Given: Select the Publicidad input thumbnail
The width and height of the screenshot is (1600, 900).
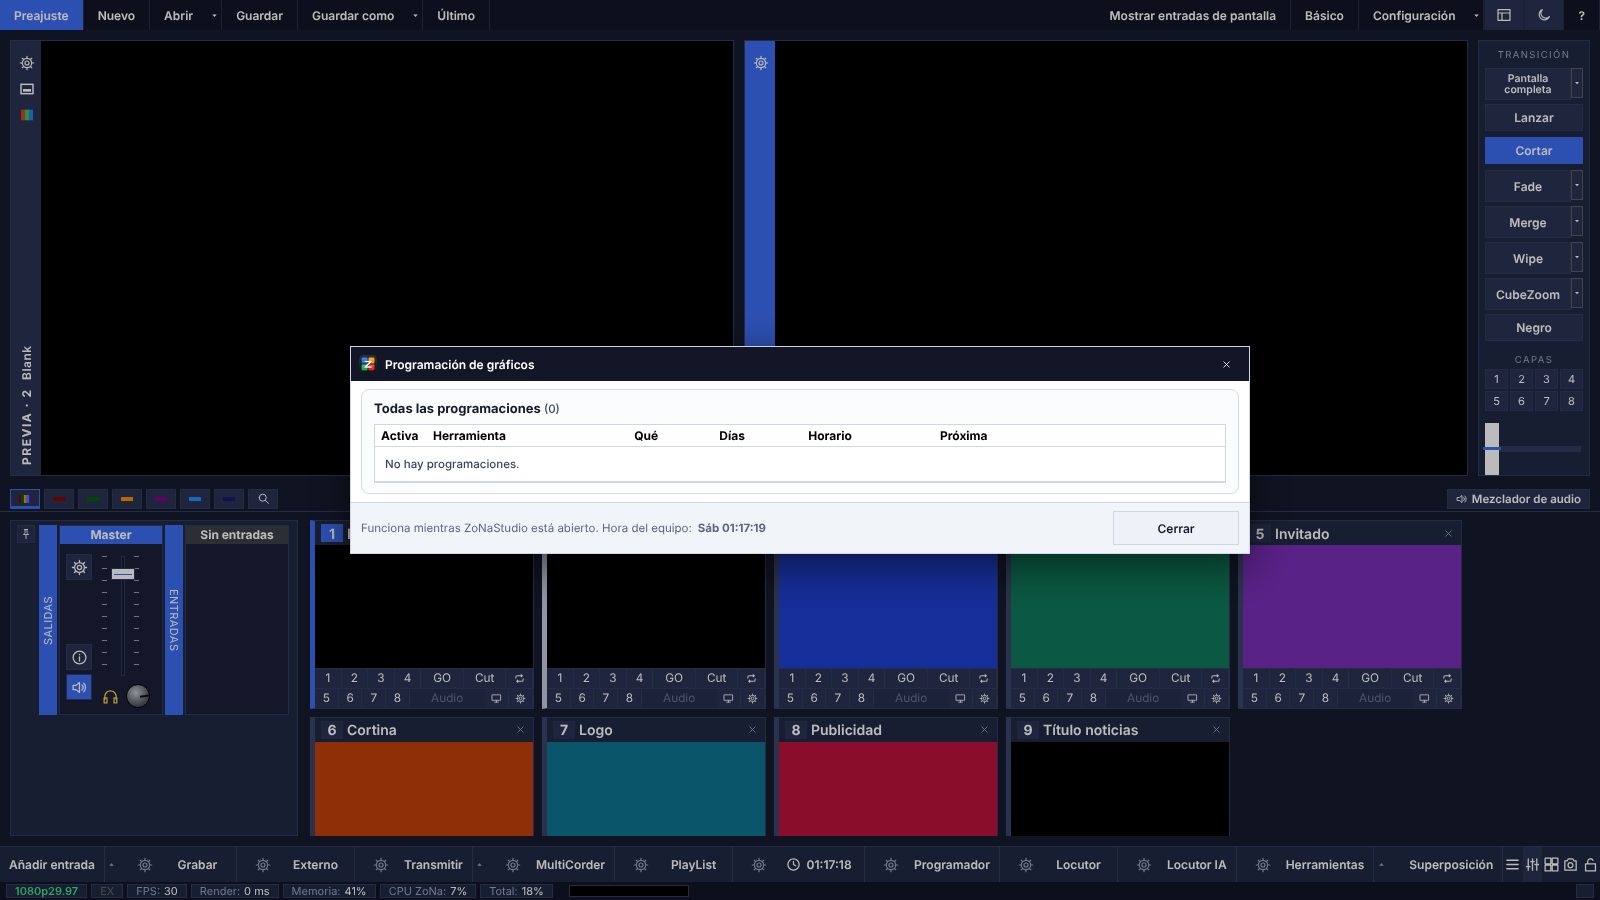Looking at the screenshot, I should (x=888, y=788).
